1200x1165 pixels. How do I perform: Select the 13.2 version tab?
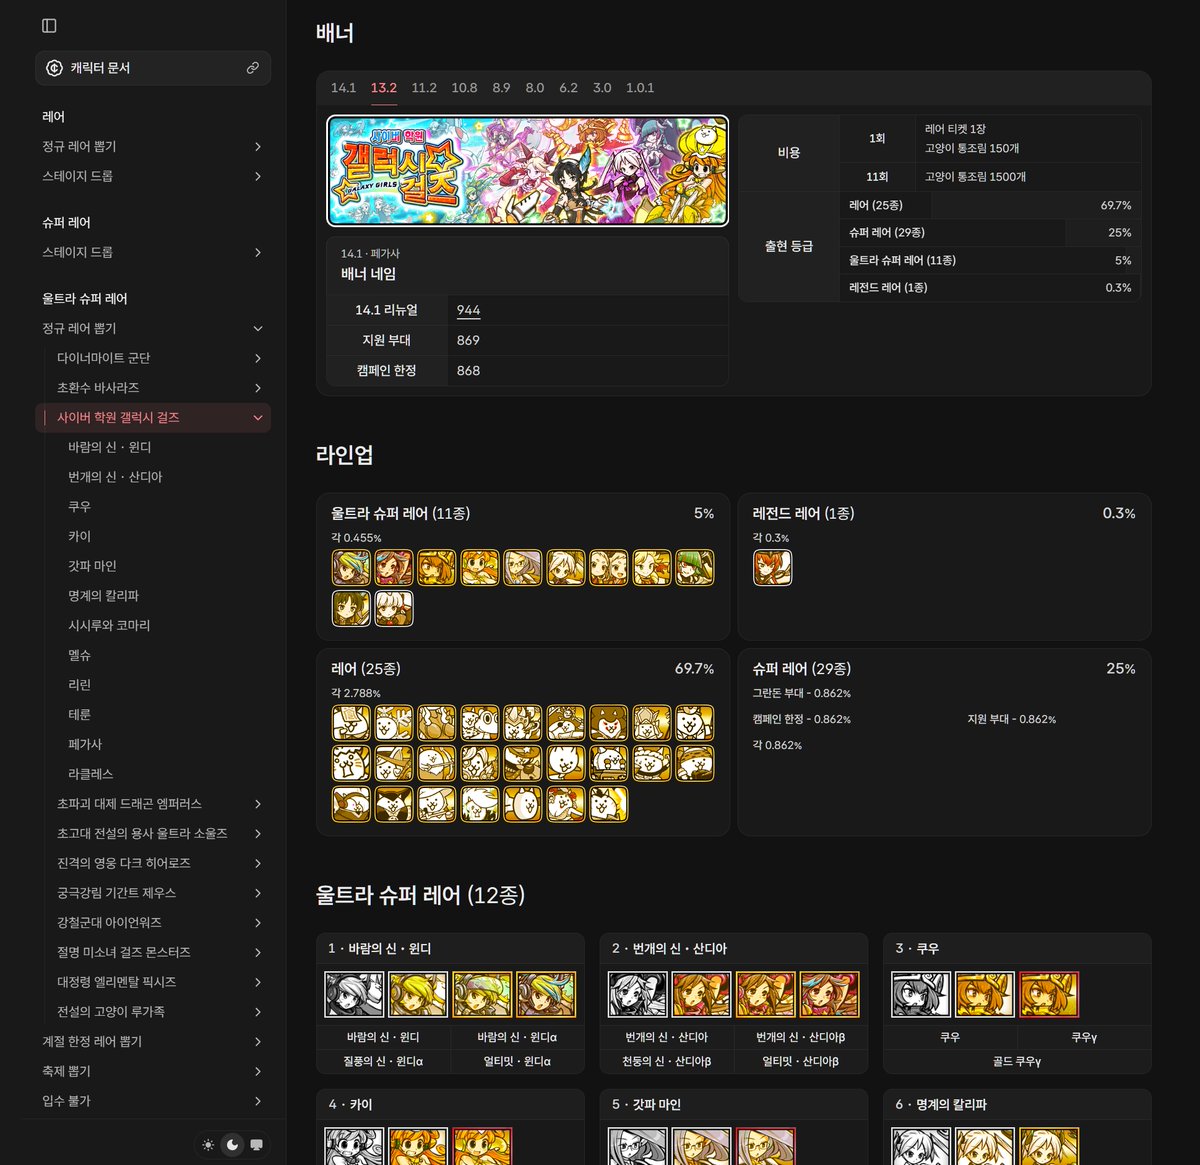(x=384, y=88)
